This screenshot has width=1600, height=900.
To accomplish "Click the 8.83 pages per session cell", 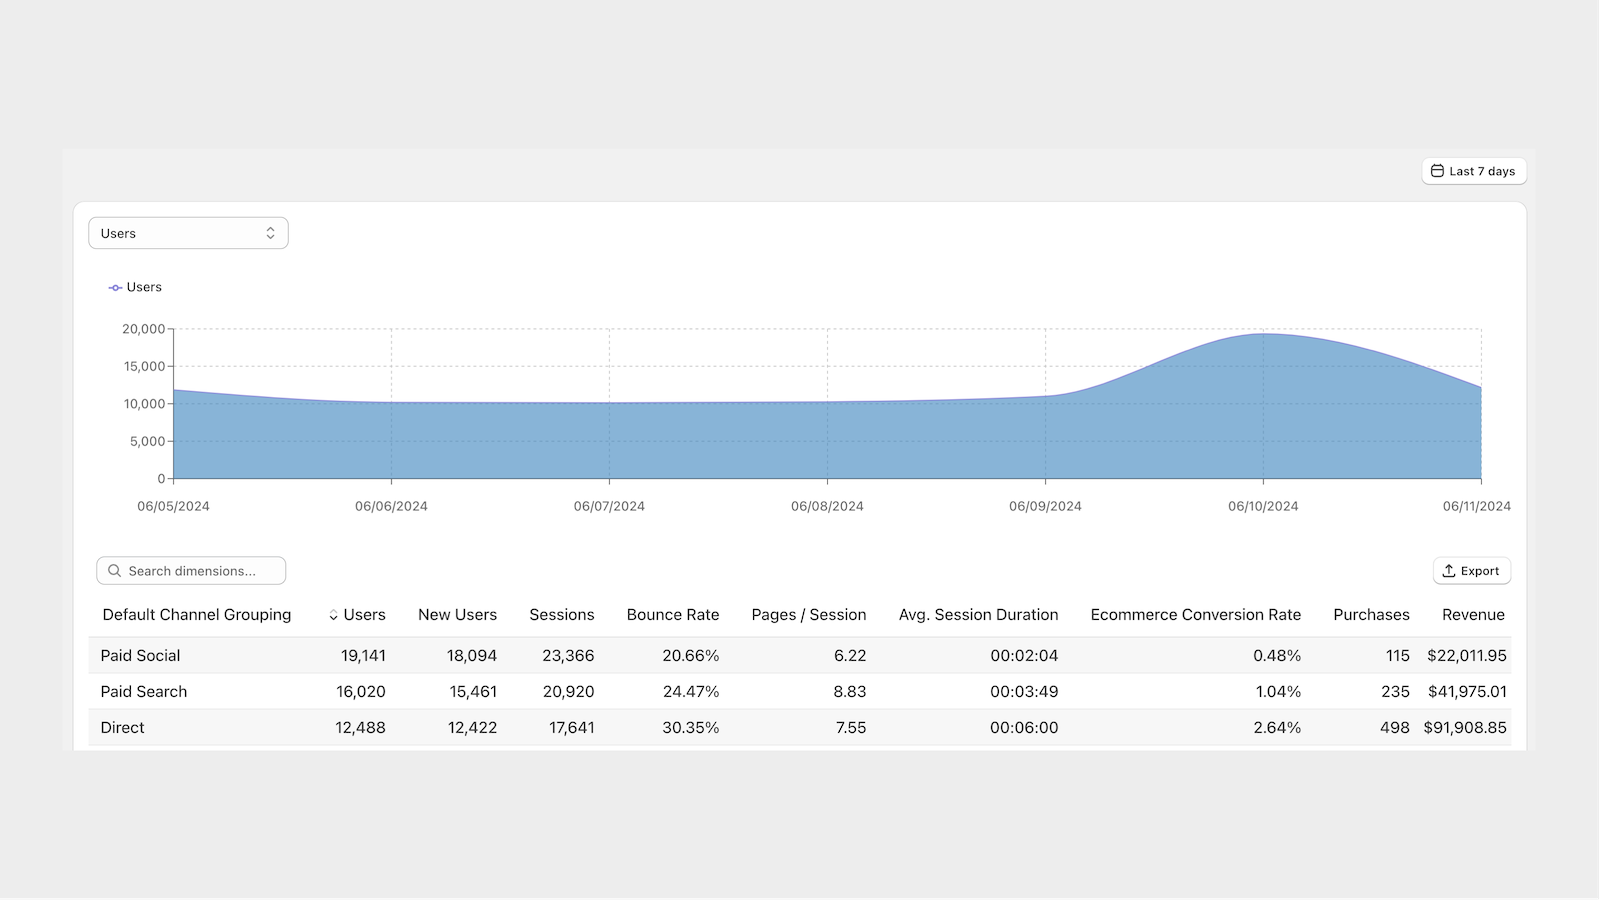I will (850, 692).
